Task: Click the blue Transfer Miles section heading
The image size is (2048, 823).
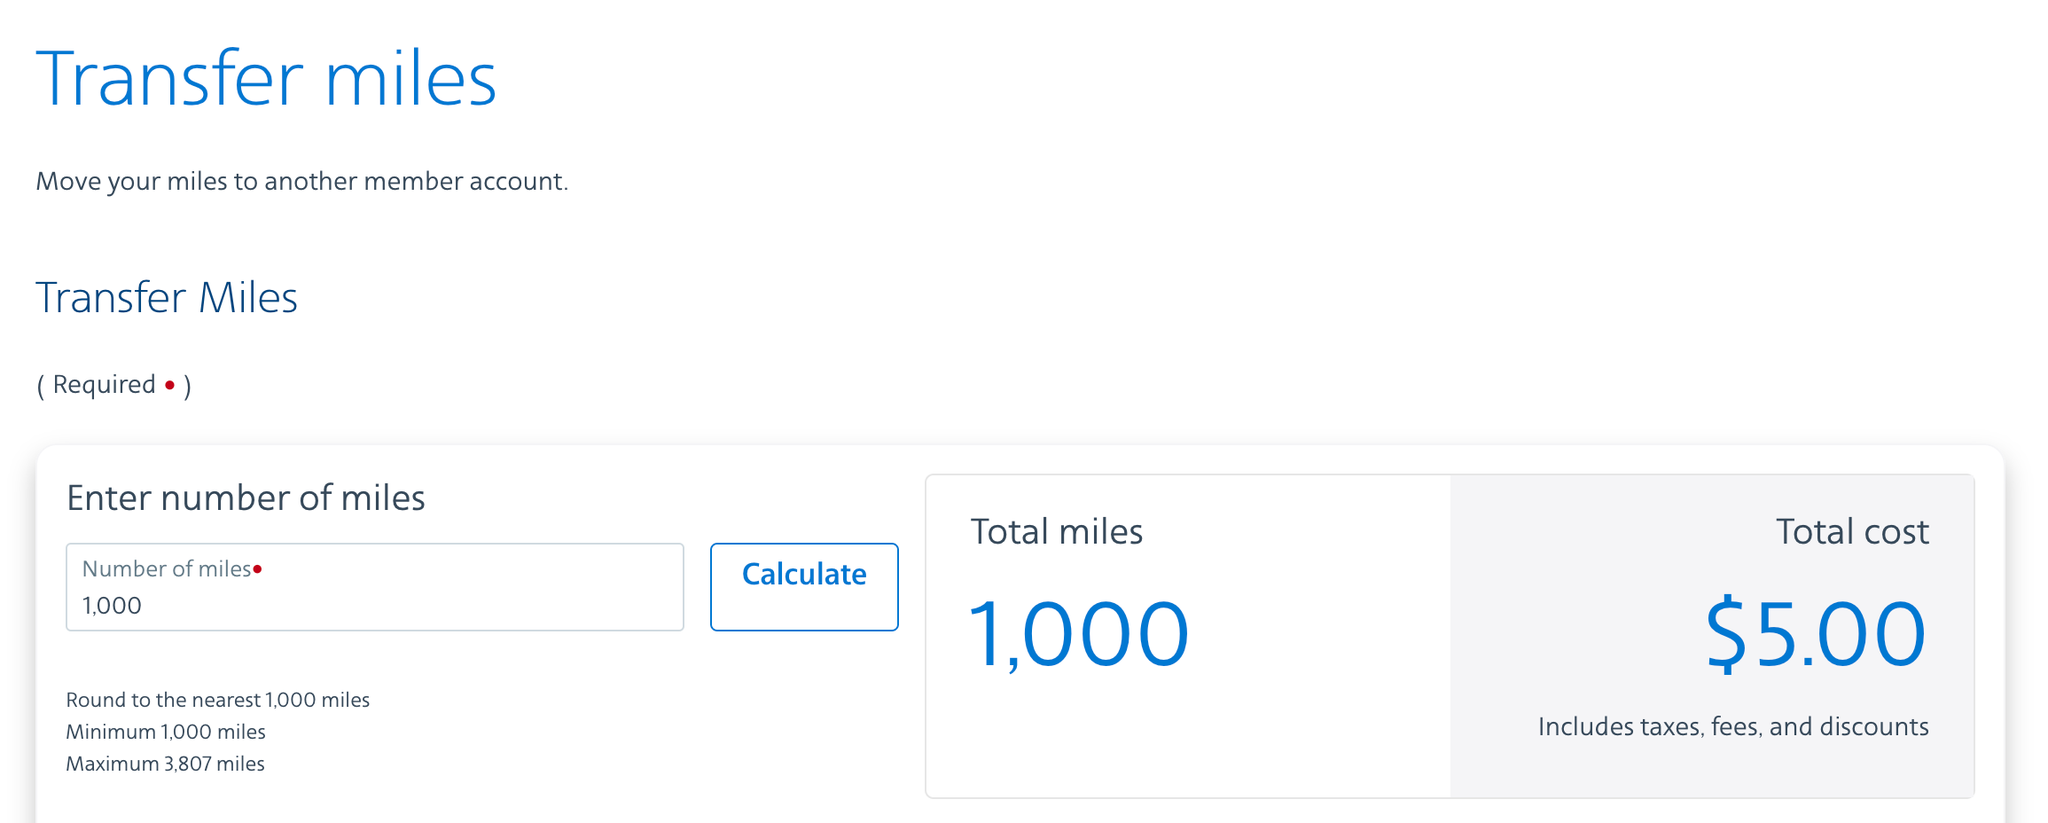Action: pyautogui.click(x=166, y=297)
